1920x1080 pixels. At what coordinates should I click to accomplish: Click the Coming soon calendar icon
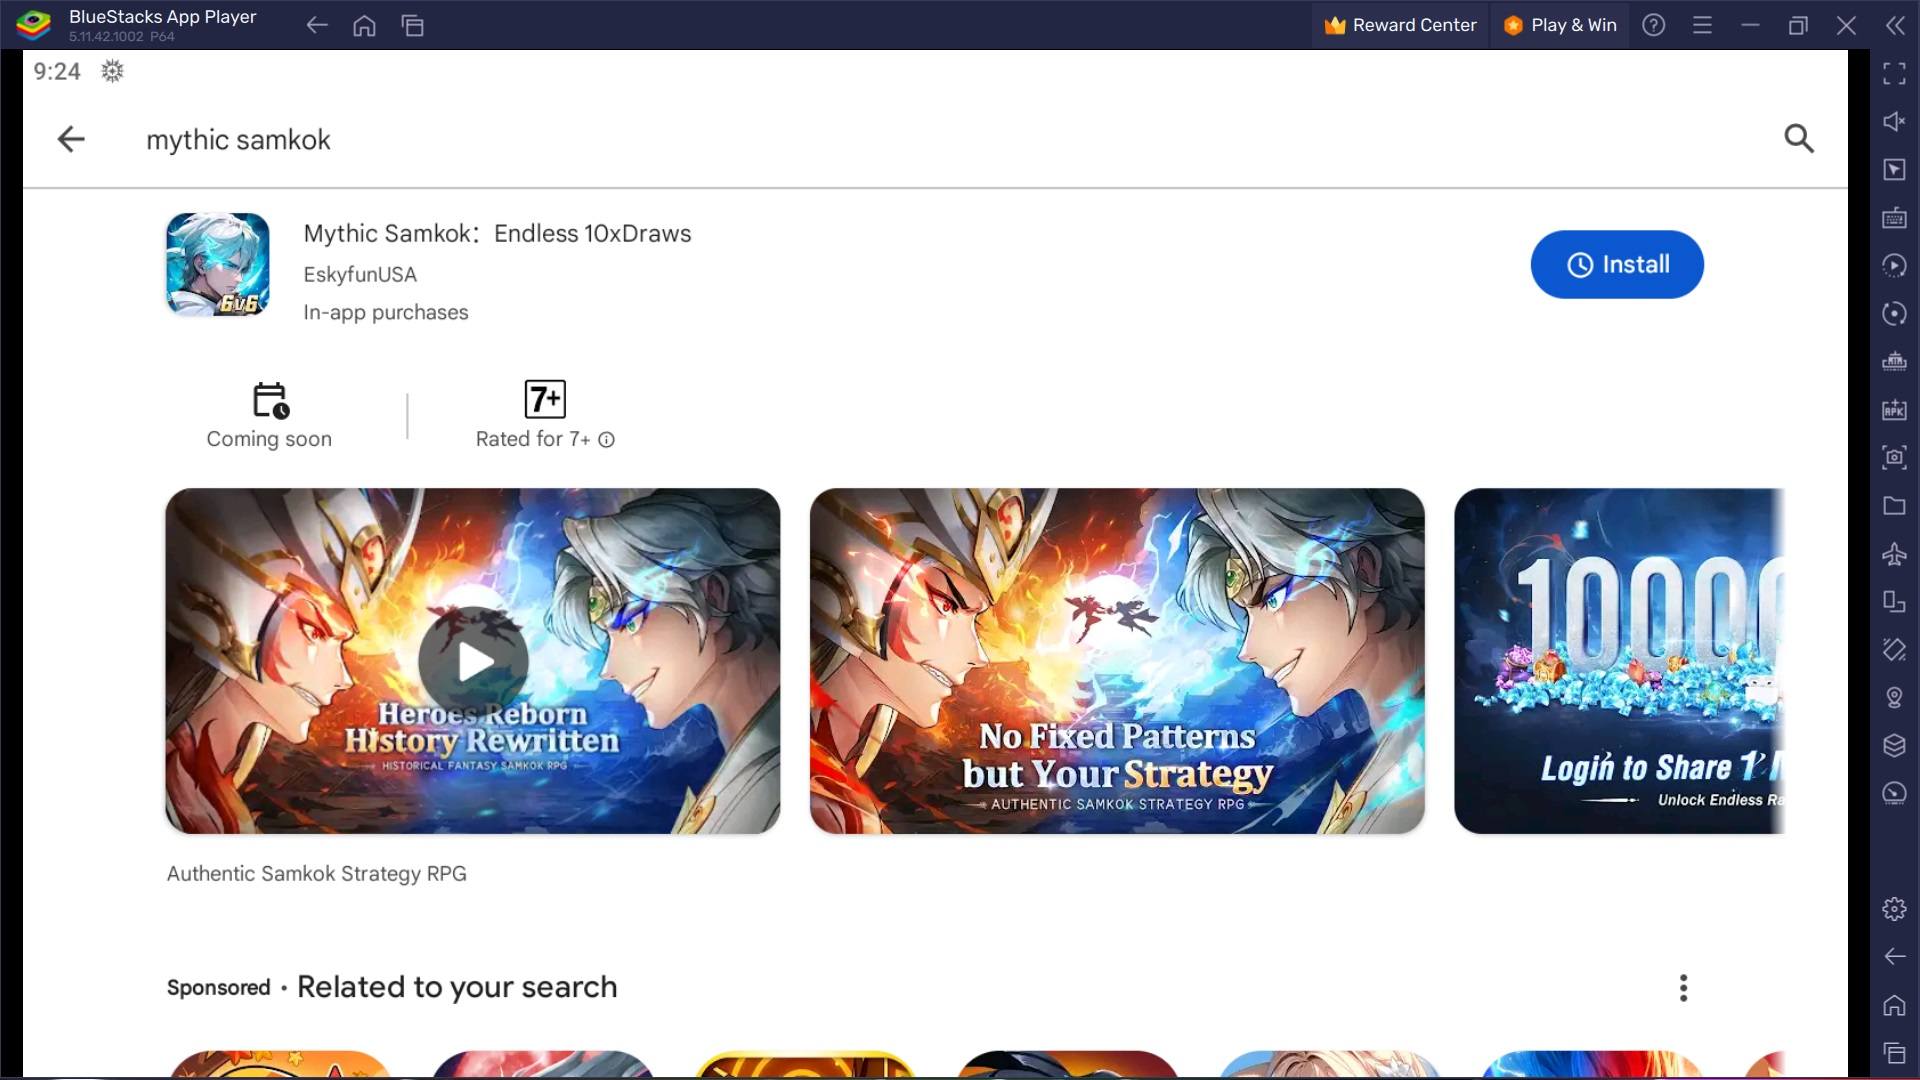[270, 400]
